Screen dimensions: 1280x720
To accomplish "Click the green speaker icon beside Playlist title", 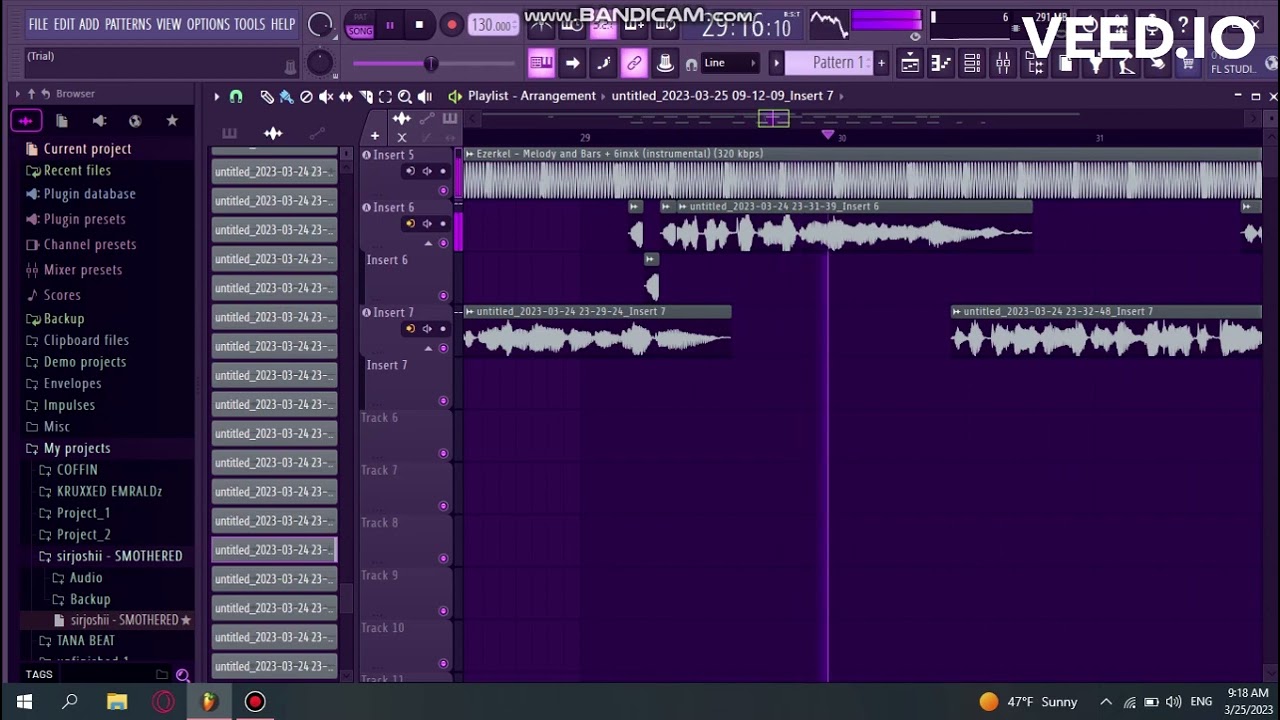I will coord(455,97).
